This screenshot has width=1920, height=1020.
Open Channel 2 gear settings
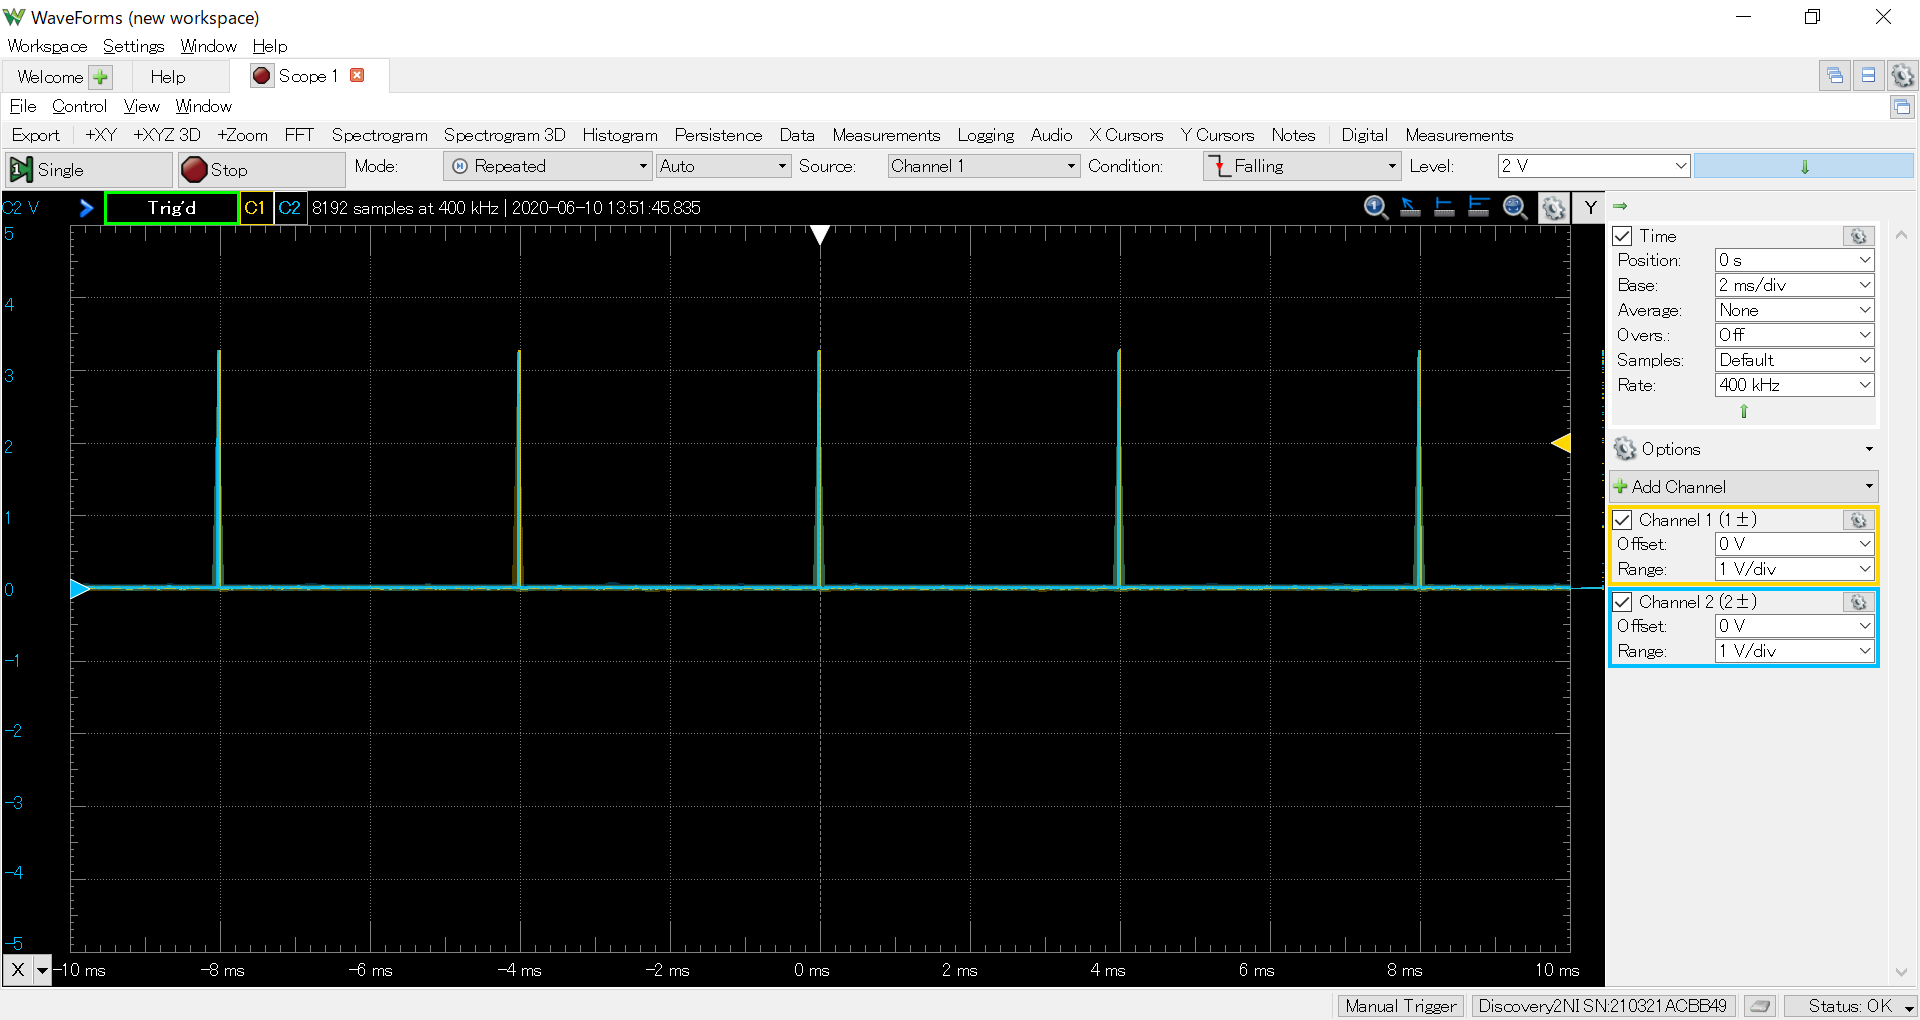pyautogui.click(x=1858, y=602)
